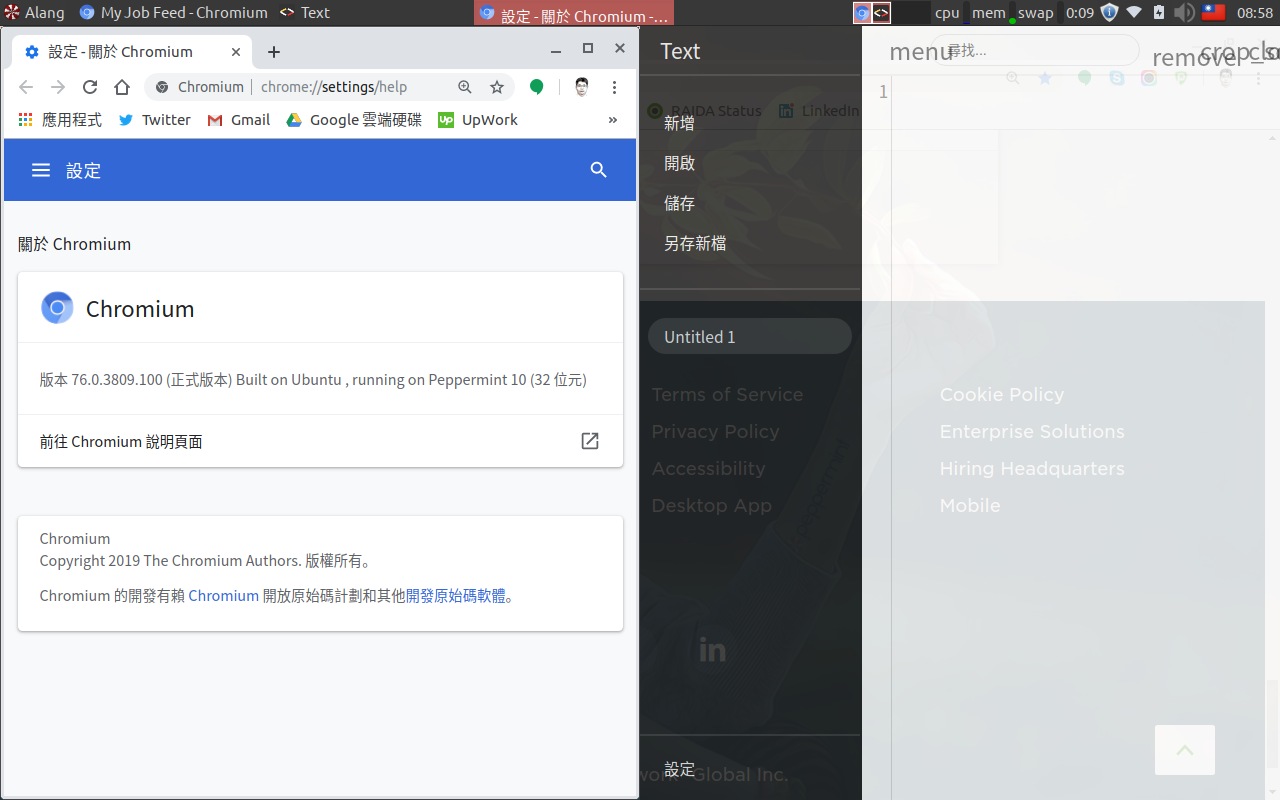Open the Twitter bookmark

coord(154,120)
